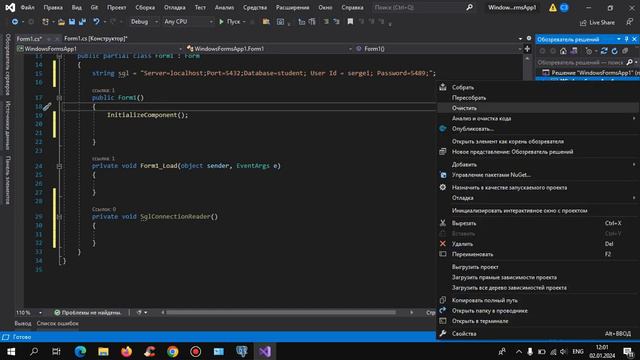Click the Visual Studio search magnifier icon
The width and height of the screenshot is (640, 360).
469,7
